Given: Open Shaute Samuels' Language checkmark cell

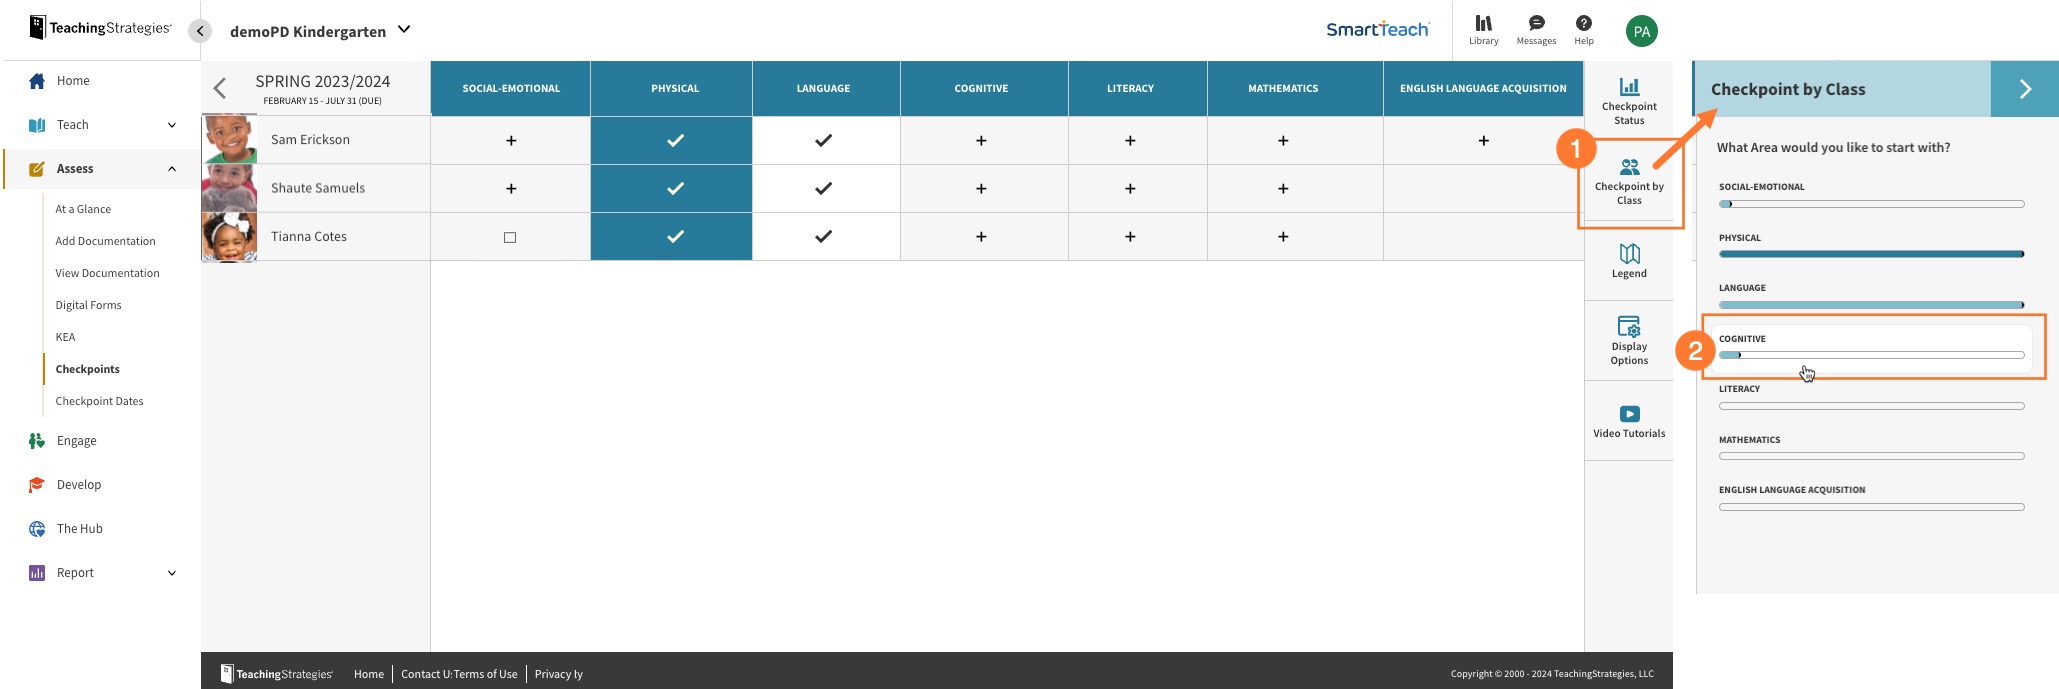Looking at the screenshot, I should click(x=823, y=188).
